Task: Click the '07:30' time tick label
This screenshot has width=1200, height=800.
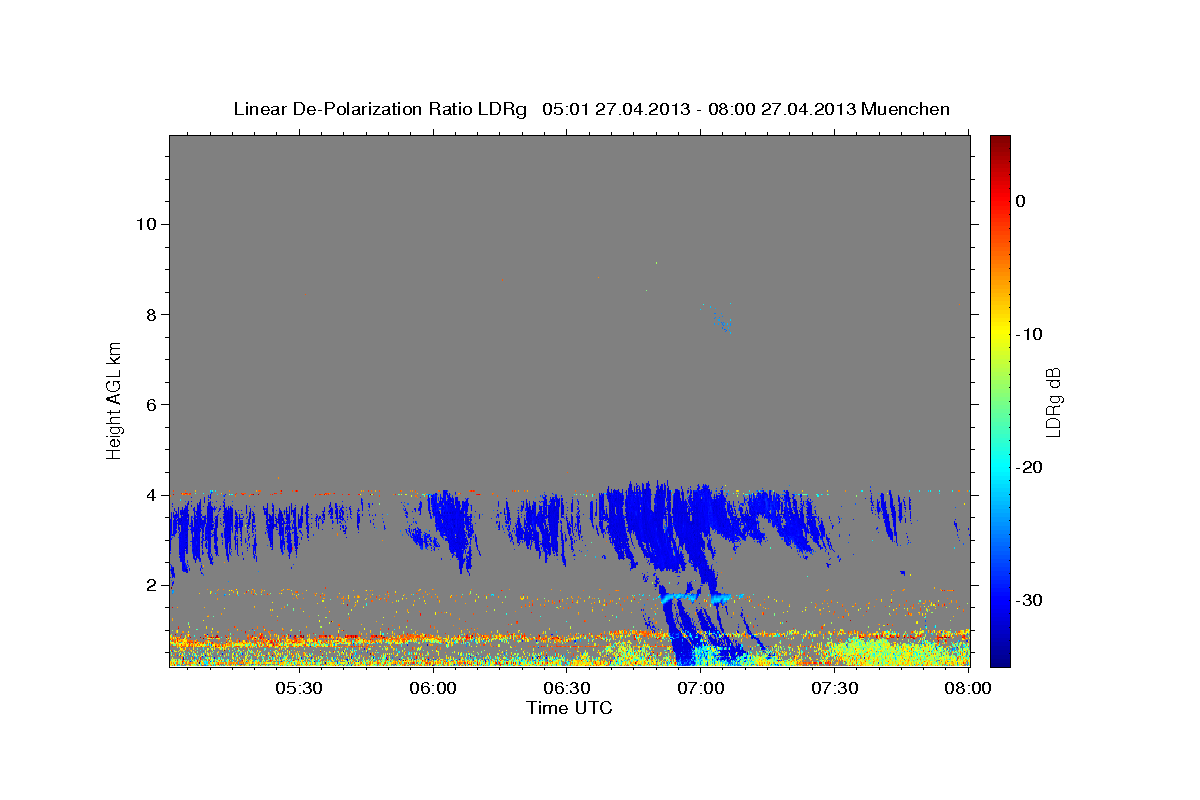Action: pyautogui.click(x=834, y=689)
